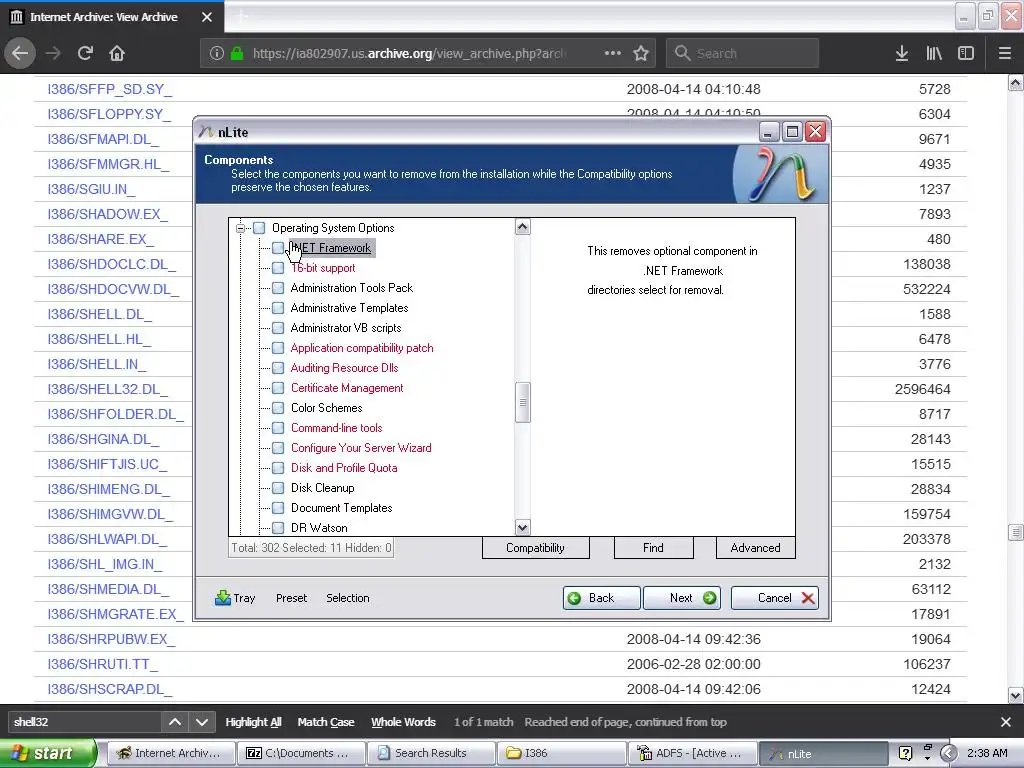The width and height of the screenshot is (1024, 768).
Task: Click the green padlock security icon
Action: point(237,54)
